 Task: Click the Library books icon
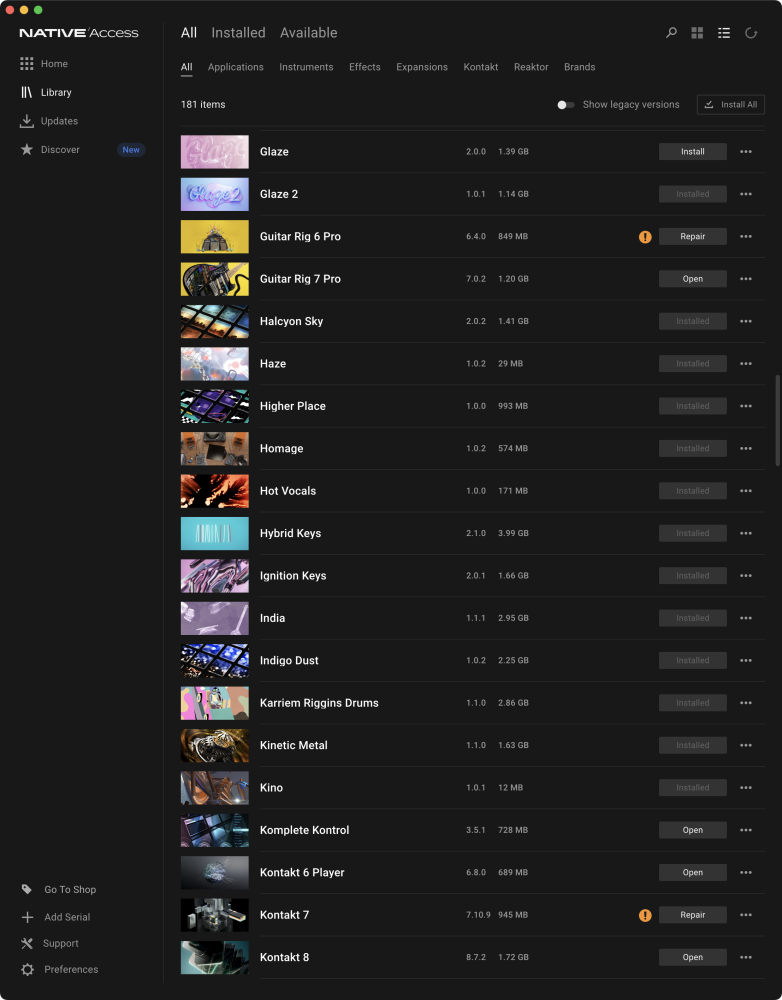(26, 92)
